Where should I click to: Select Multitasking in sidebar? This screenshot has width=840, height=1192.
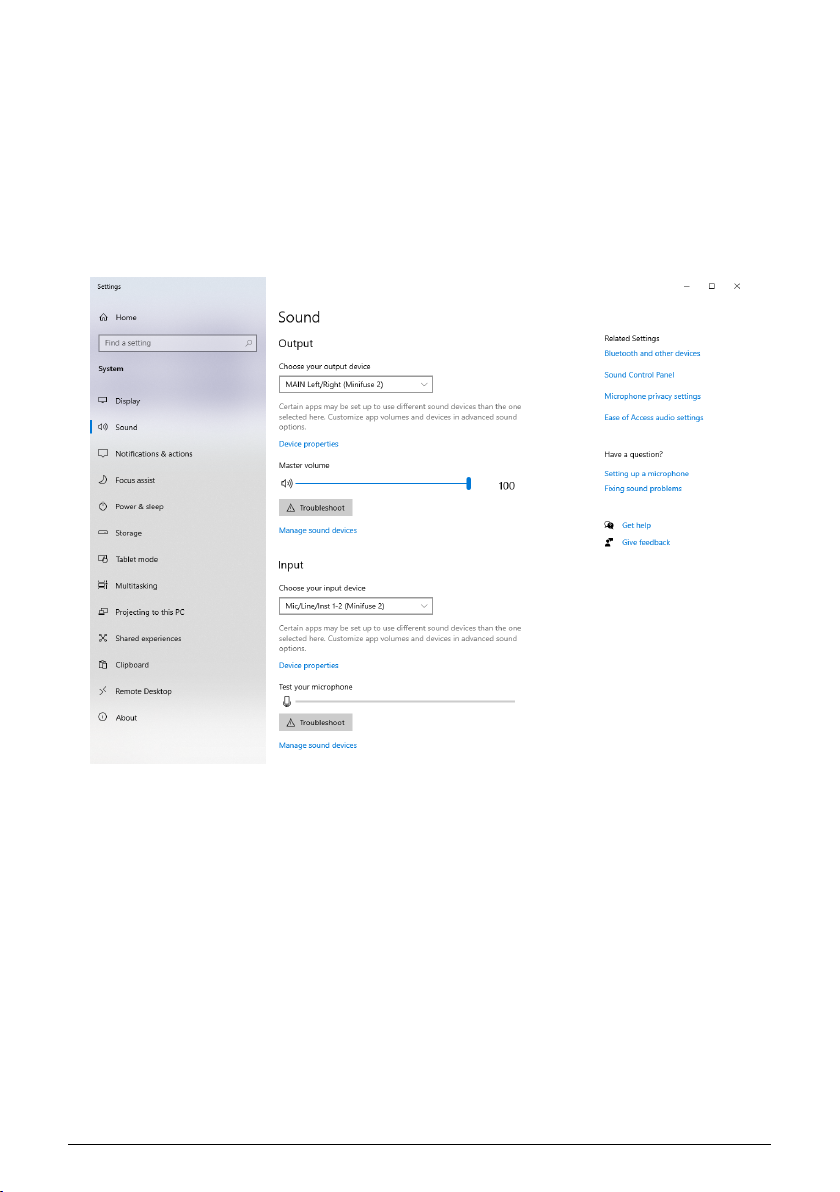[136, 585]
